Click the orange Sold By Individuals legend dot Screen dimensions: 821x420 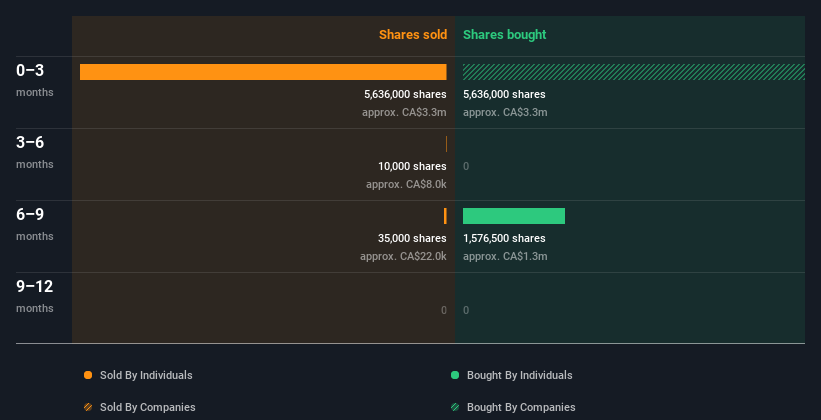pyautogui.click(x=88, y=375)
